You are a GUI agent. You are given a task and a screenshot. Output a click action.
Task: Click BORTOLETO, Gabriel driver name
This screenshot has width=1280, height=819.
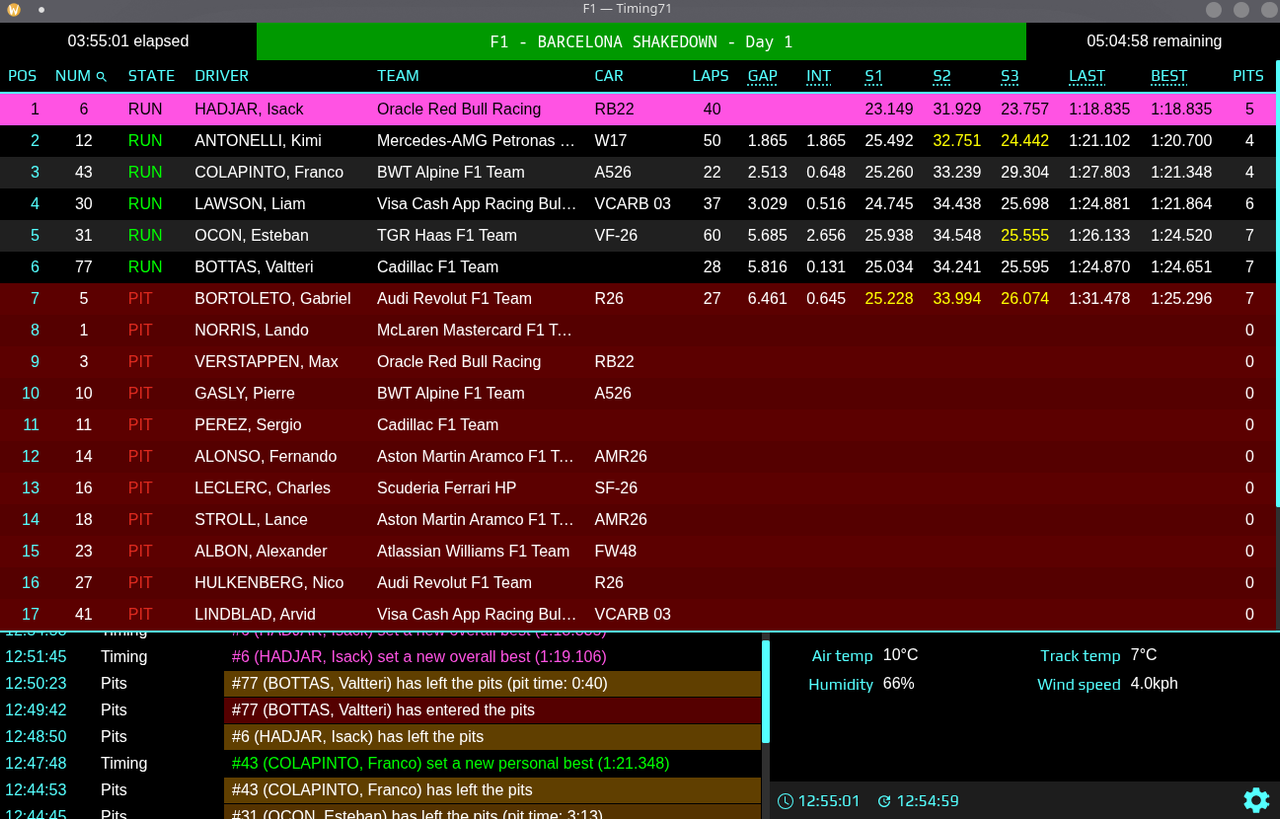point(273,299)
